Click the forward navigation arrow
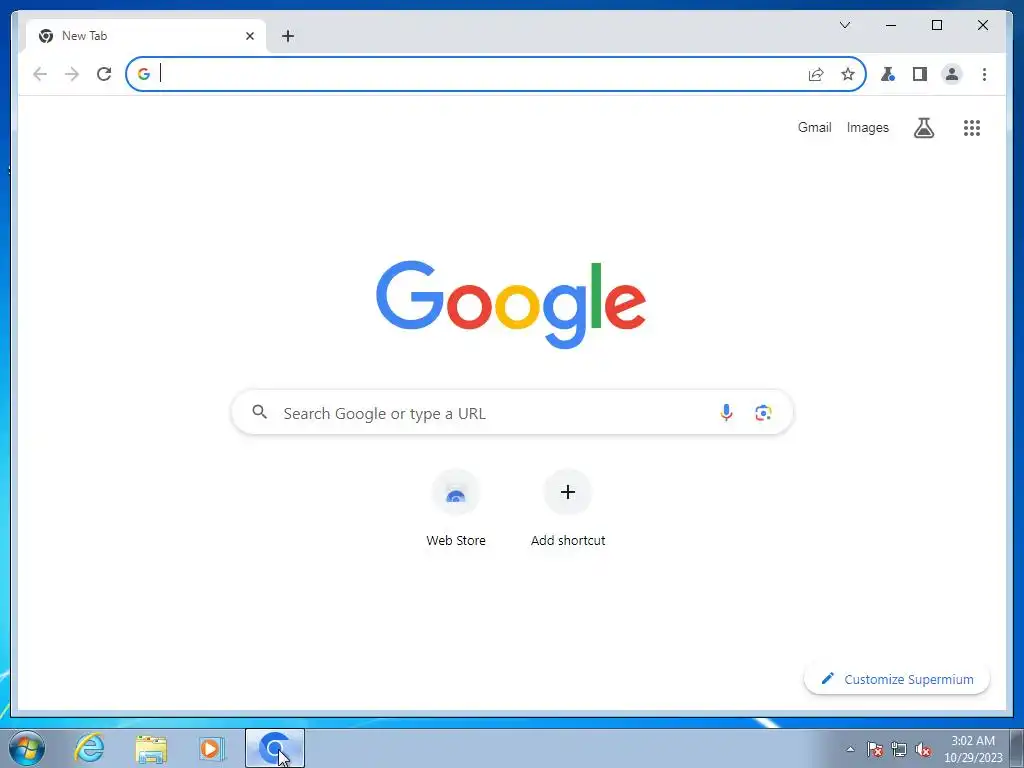The width and height of the screenshot is (1024, 768). [x=72, y=74]
